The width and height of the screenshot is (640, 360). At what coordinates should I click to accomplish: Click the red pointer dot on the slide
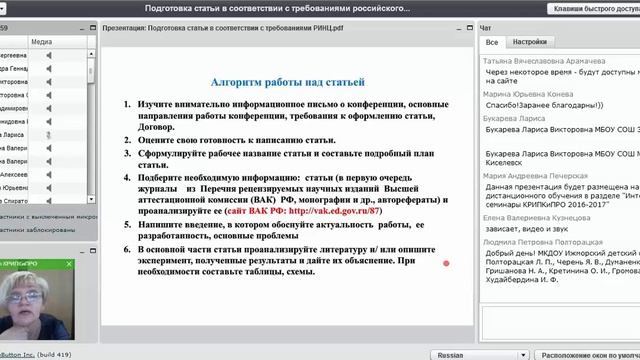446,264
